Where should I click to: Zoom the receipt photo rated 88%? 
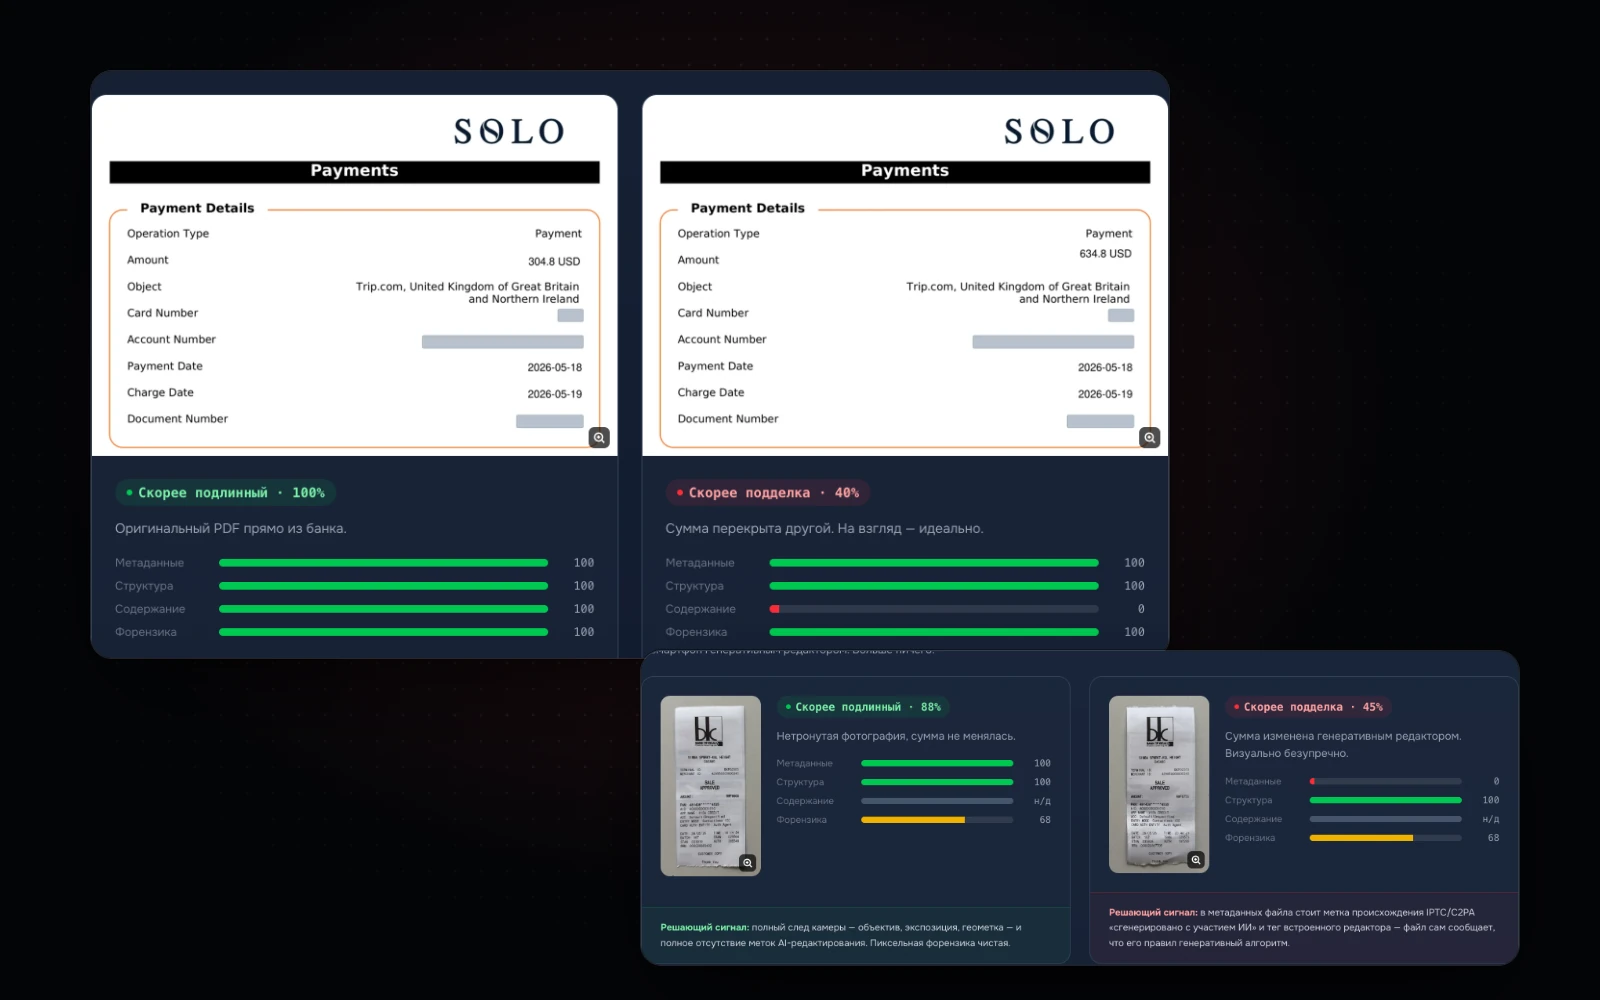coord(747,863)
